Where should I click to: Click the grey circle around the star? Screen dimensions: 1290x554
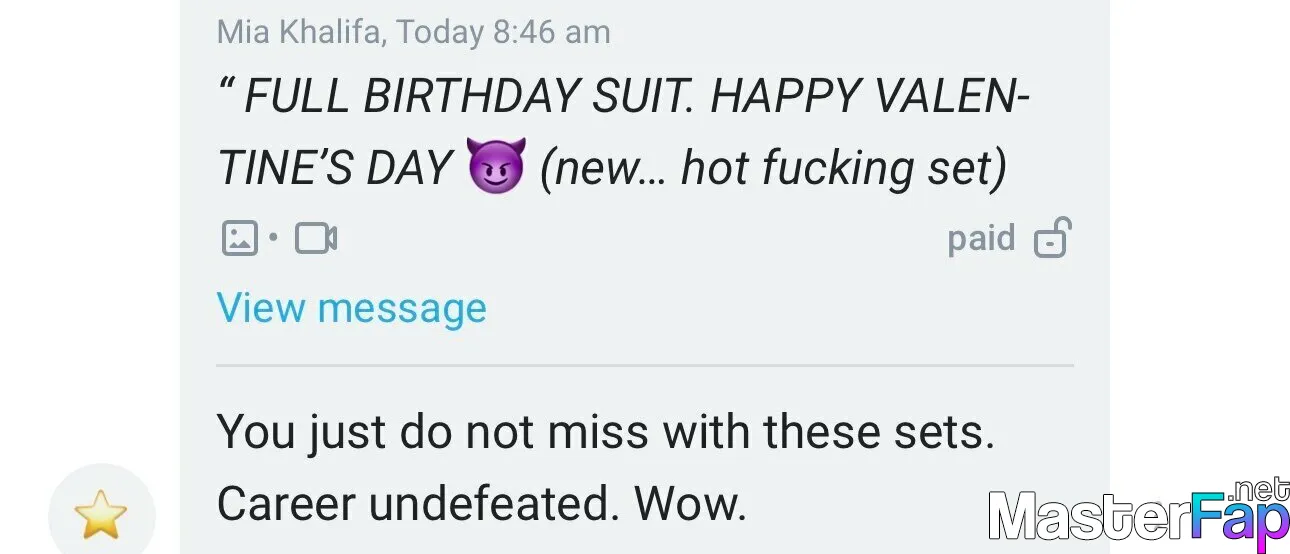(x=101, y=512)
